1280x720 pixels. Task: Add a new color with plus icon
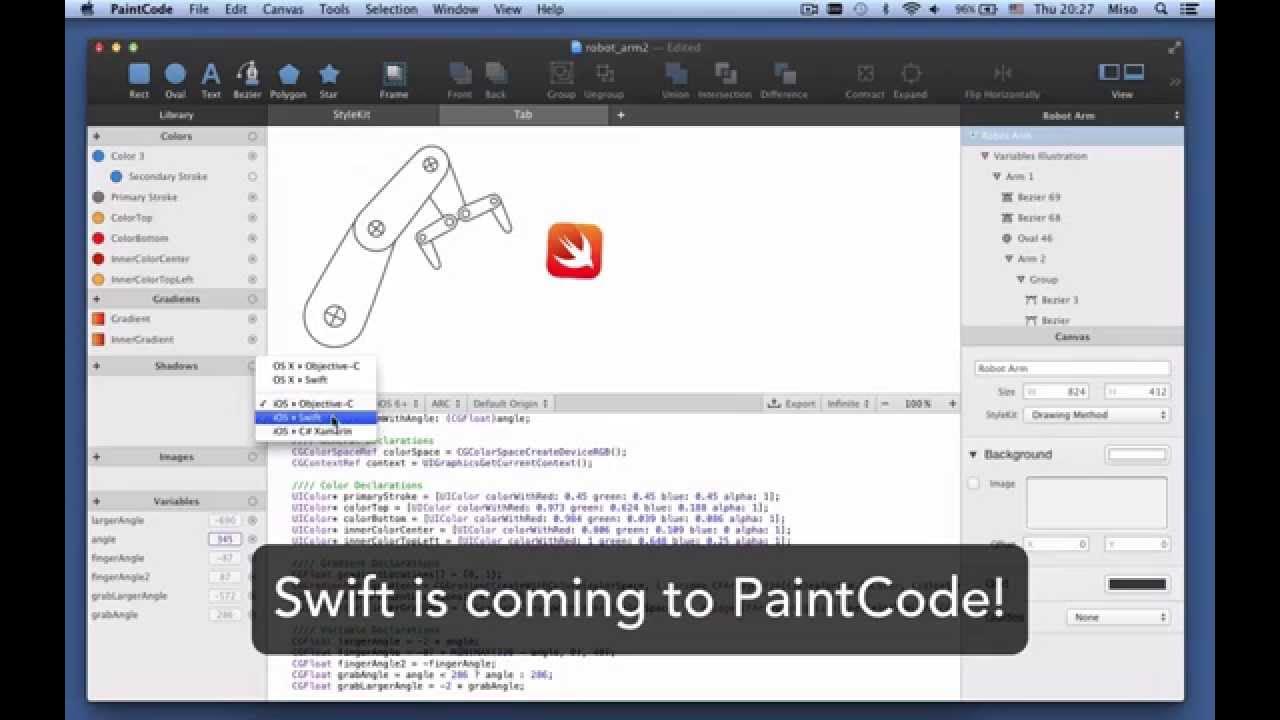point(97,136)
